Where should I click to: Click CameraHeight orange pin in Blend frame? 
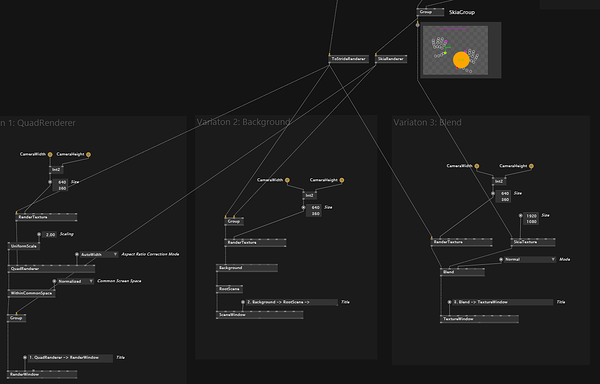[531, 166]
